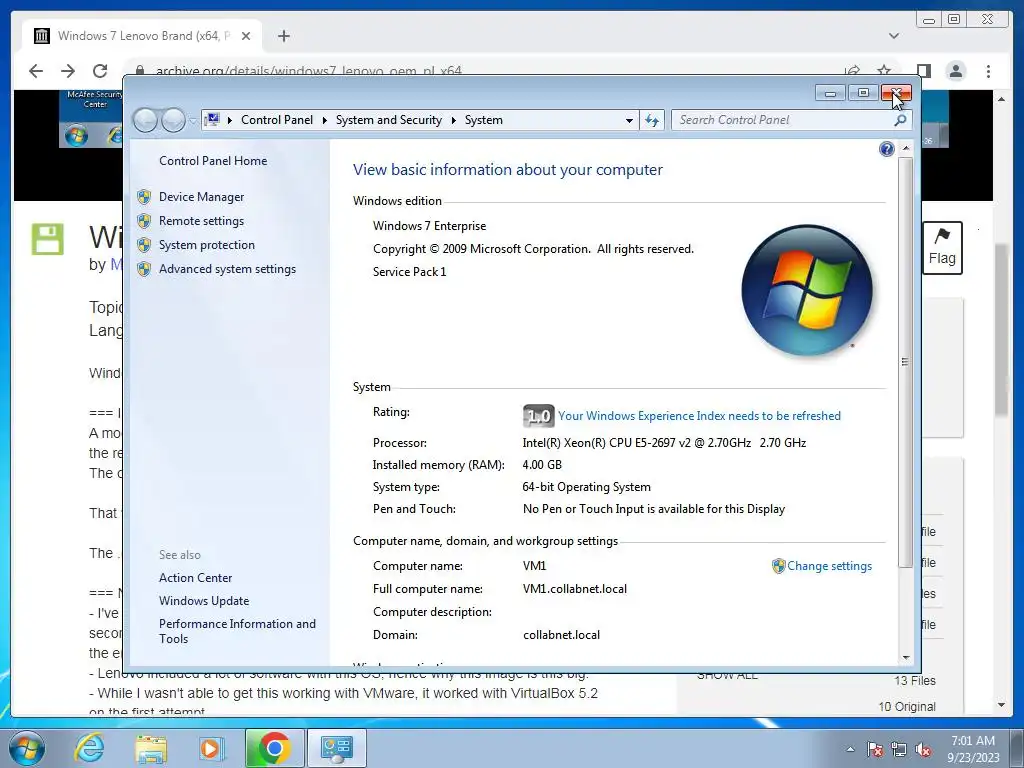Switch to Chrome on the taskbar

274,748
